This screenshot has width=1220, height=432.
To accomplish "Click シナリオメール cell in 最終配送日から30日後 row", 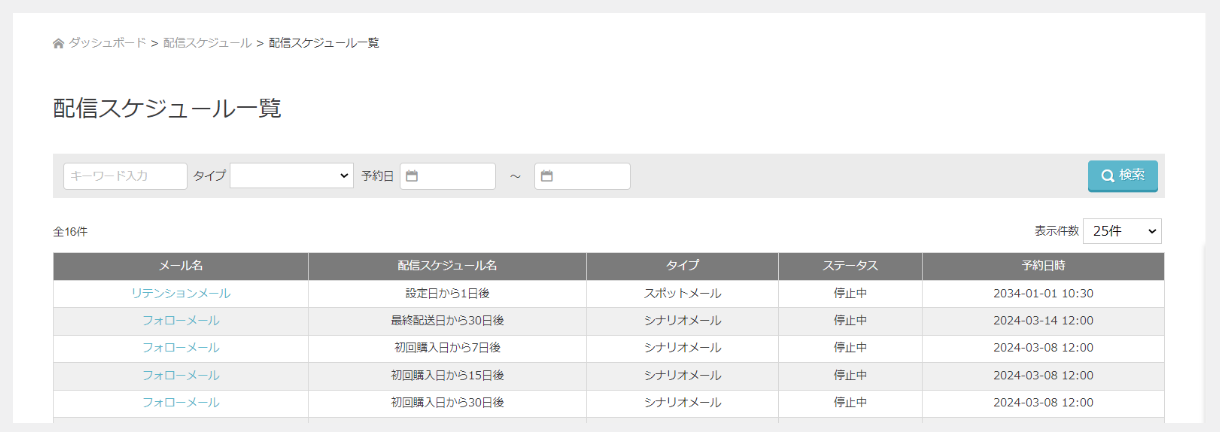I will click(682, 321).
